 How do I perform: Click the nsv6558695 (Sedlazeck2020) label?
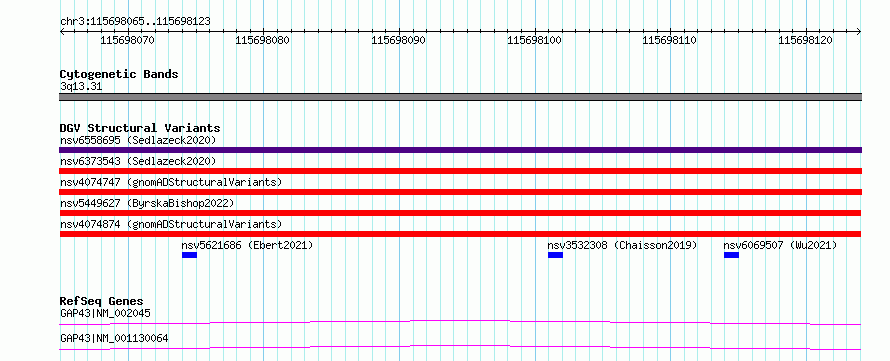pos(138,140)
